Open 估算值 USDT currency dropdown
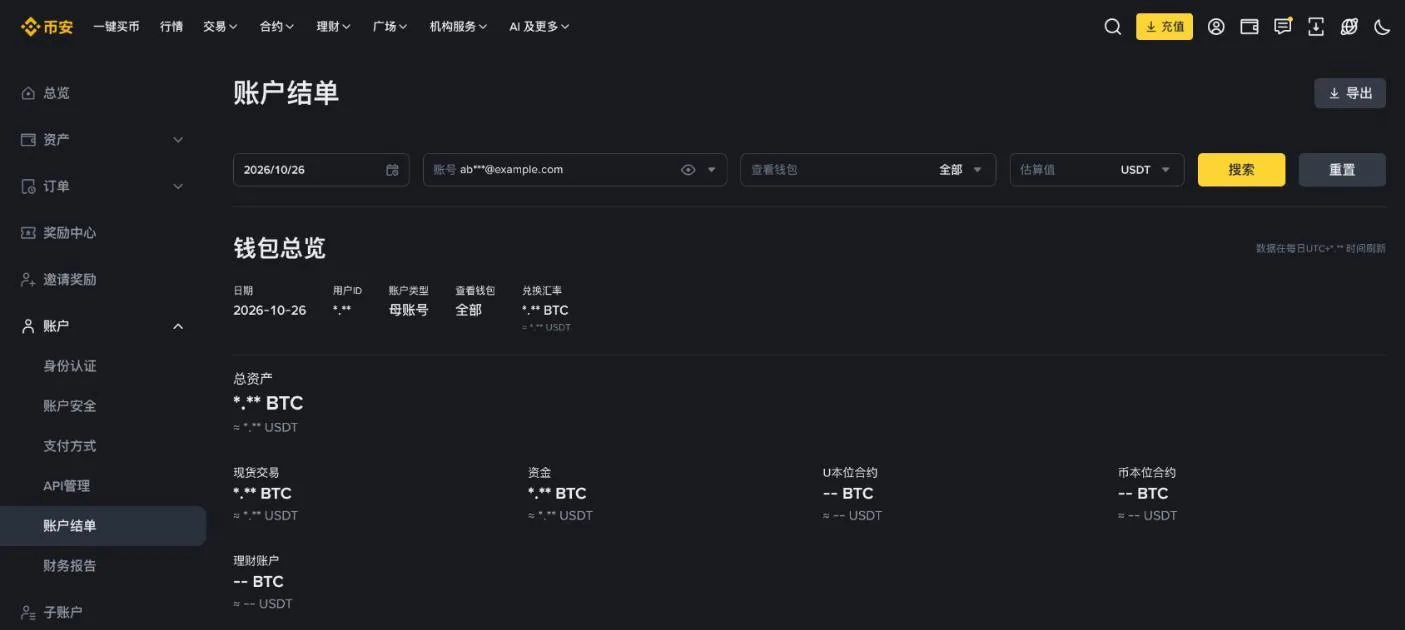This screenshot has height=630, width=1405. 1097,170
